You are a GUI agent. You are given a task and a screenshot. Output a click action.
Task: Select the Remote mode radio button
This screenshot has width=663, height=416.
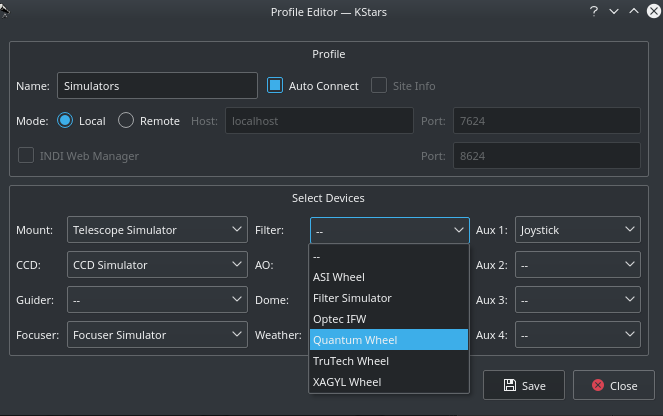point(126,121)
